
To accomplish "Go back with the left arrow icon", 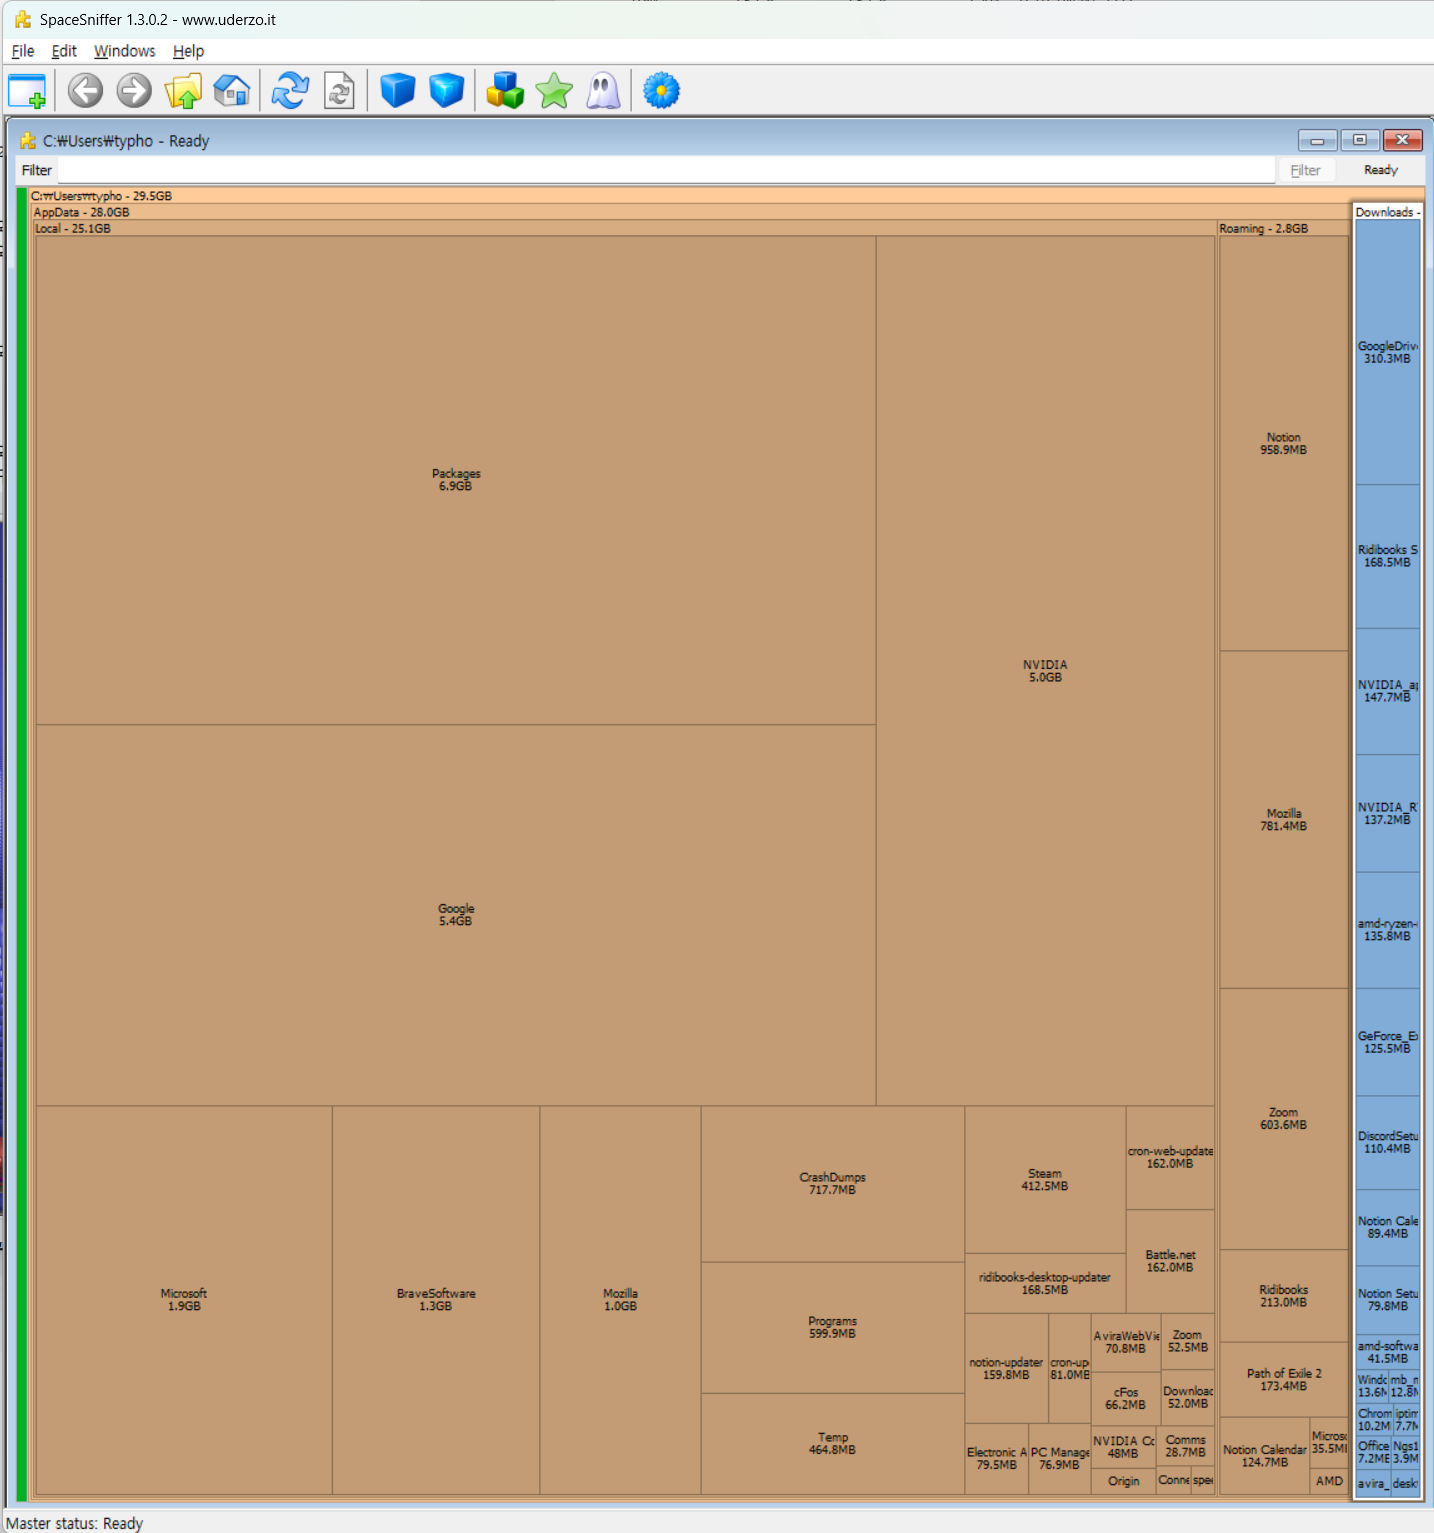I will (x=86, y=91).
